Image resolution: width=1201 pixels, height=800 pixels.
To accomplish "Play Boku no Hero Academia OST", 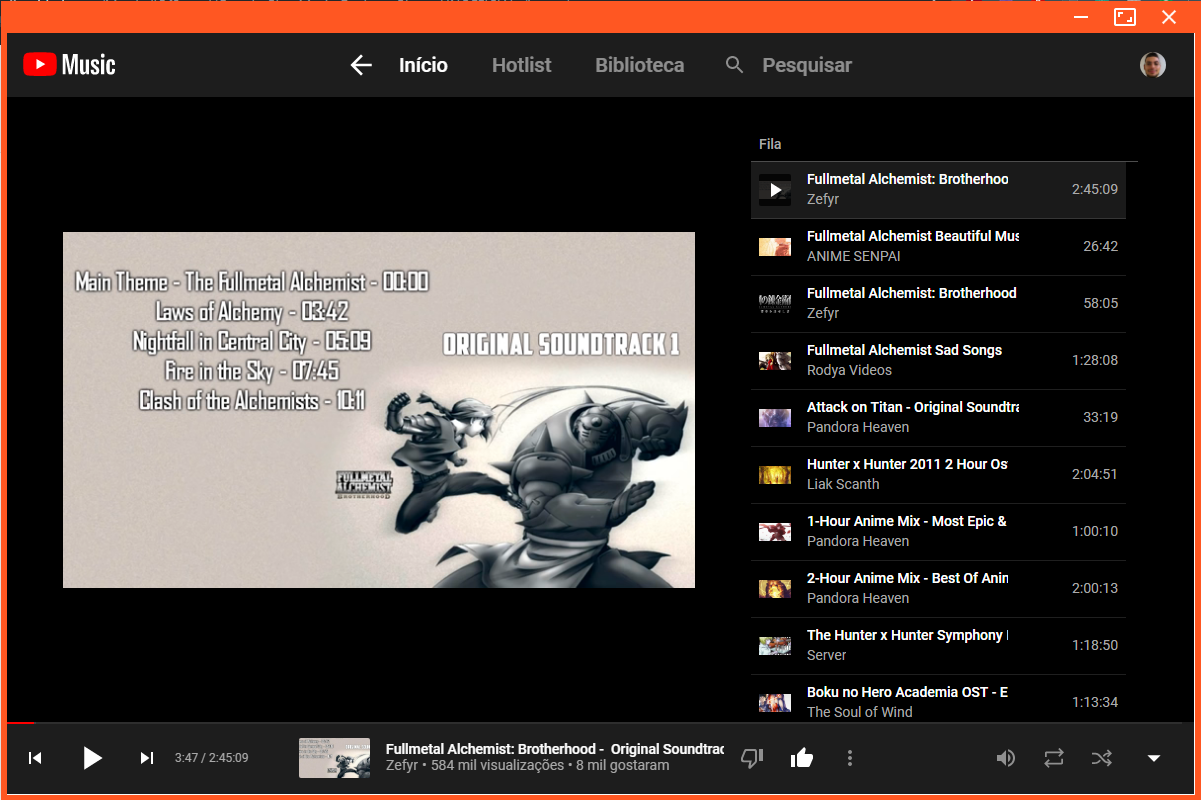I will [938, 698].
